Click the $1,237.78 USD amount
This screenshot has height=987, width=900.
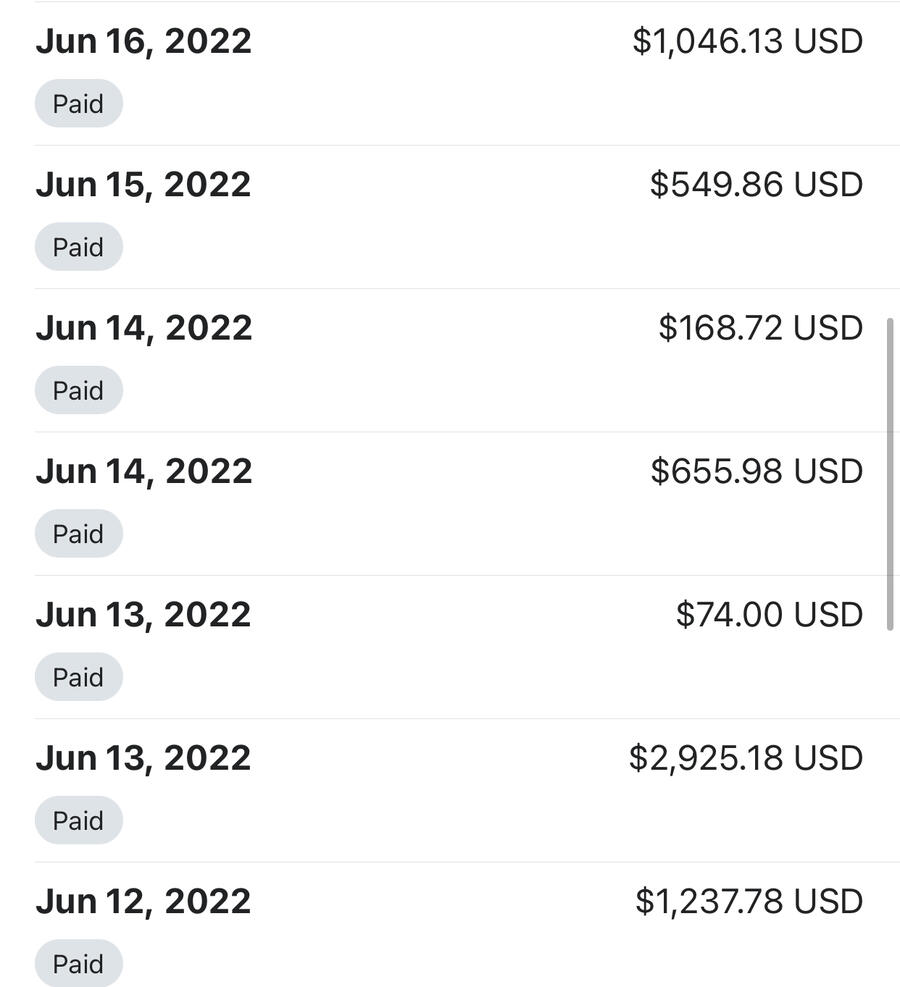click(x=748, y=901)
